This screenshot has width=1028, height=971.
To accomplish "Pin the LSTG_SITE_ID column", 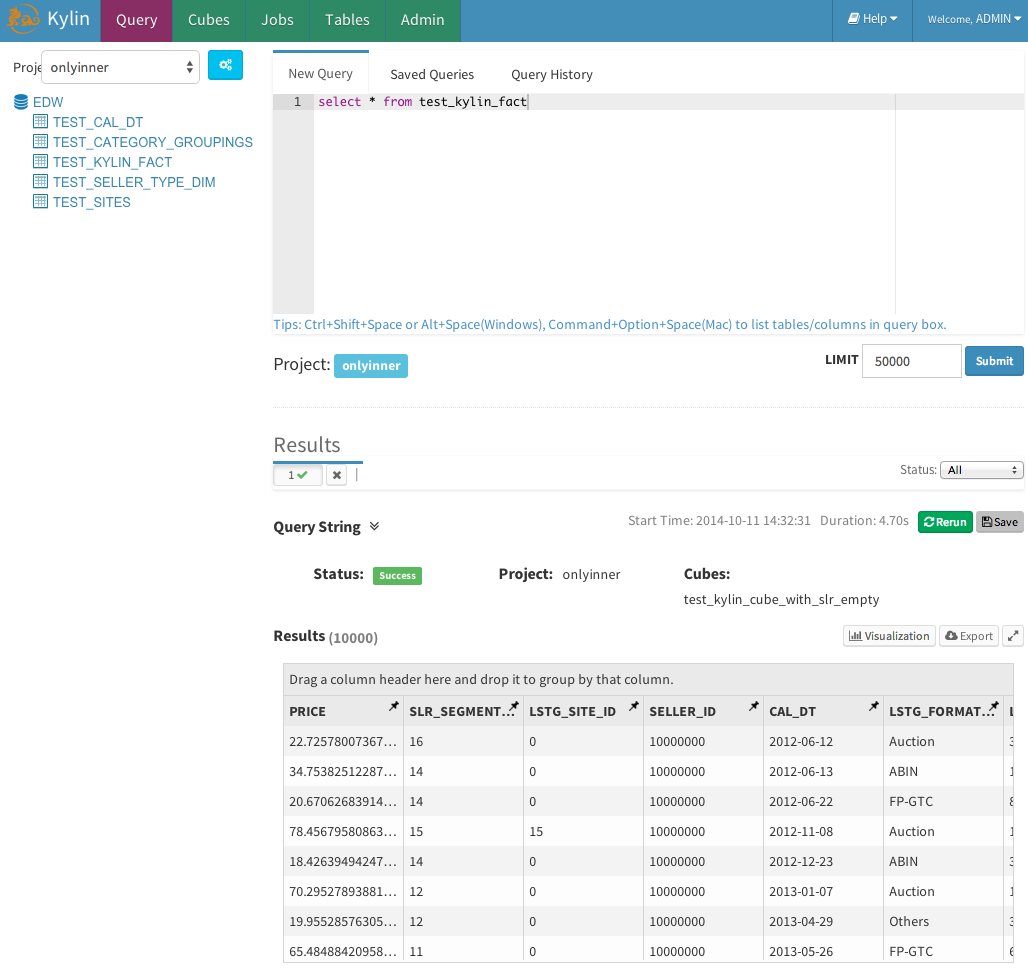I will (x=633, y=706).
